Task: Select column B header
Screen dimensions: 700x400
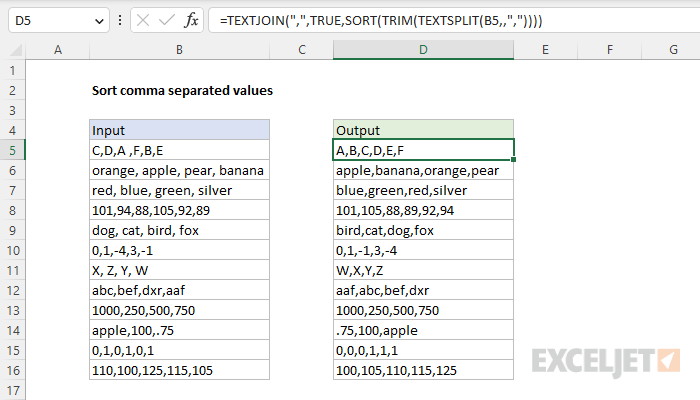Action: (179, 50)
